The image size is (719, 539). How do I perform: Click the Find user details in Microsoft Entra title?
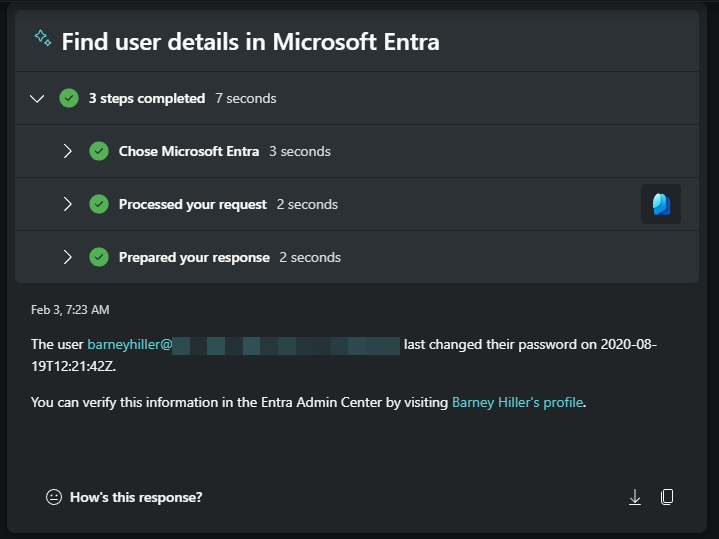tap(250, 42)
